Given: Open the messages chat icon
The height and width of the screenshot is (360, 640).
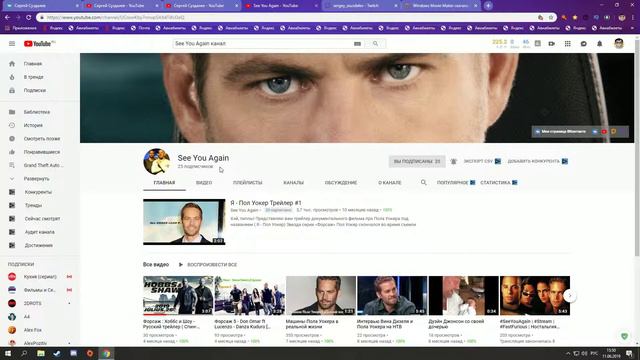Looking at the screenshot, I should pos(584,44).
